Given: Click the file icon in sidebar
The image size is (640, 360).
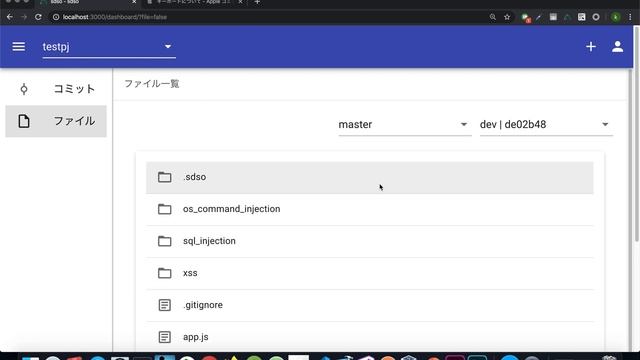Looking at the screenshot, I should pyautogui.click(x=24, y=121).
